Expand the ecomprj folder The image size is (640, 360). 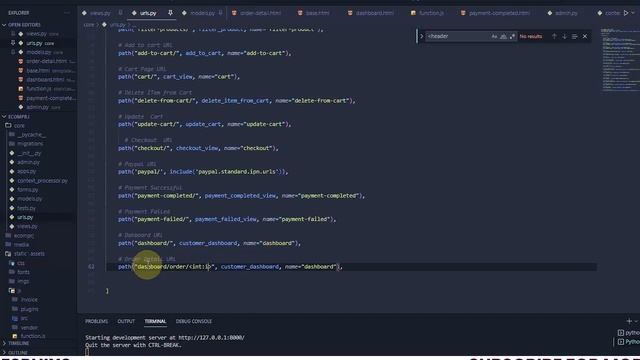click(24, 236)
